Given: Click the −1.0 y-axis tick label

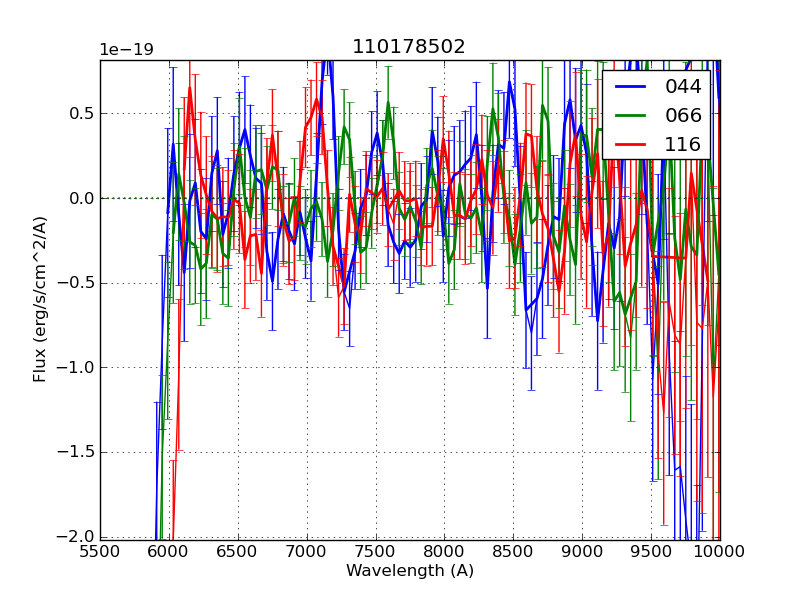Looking at the screenshot, I should (72, 368).
